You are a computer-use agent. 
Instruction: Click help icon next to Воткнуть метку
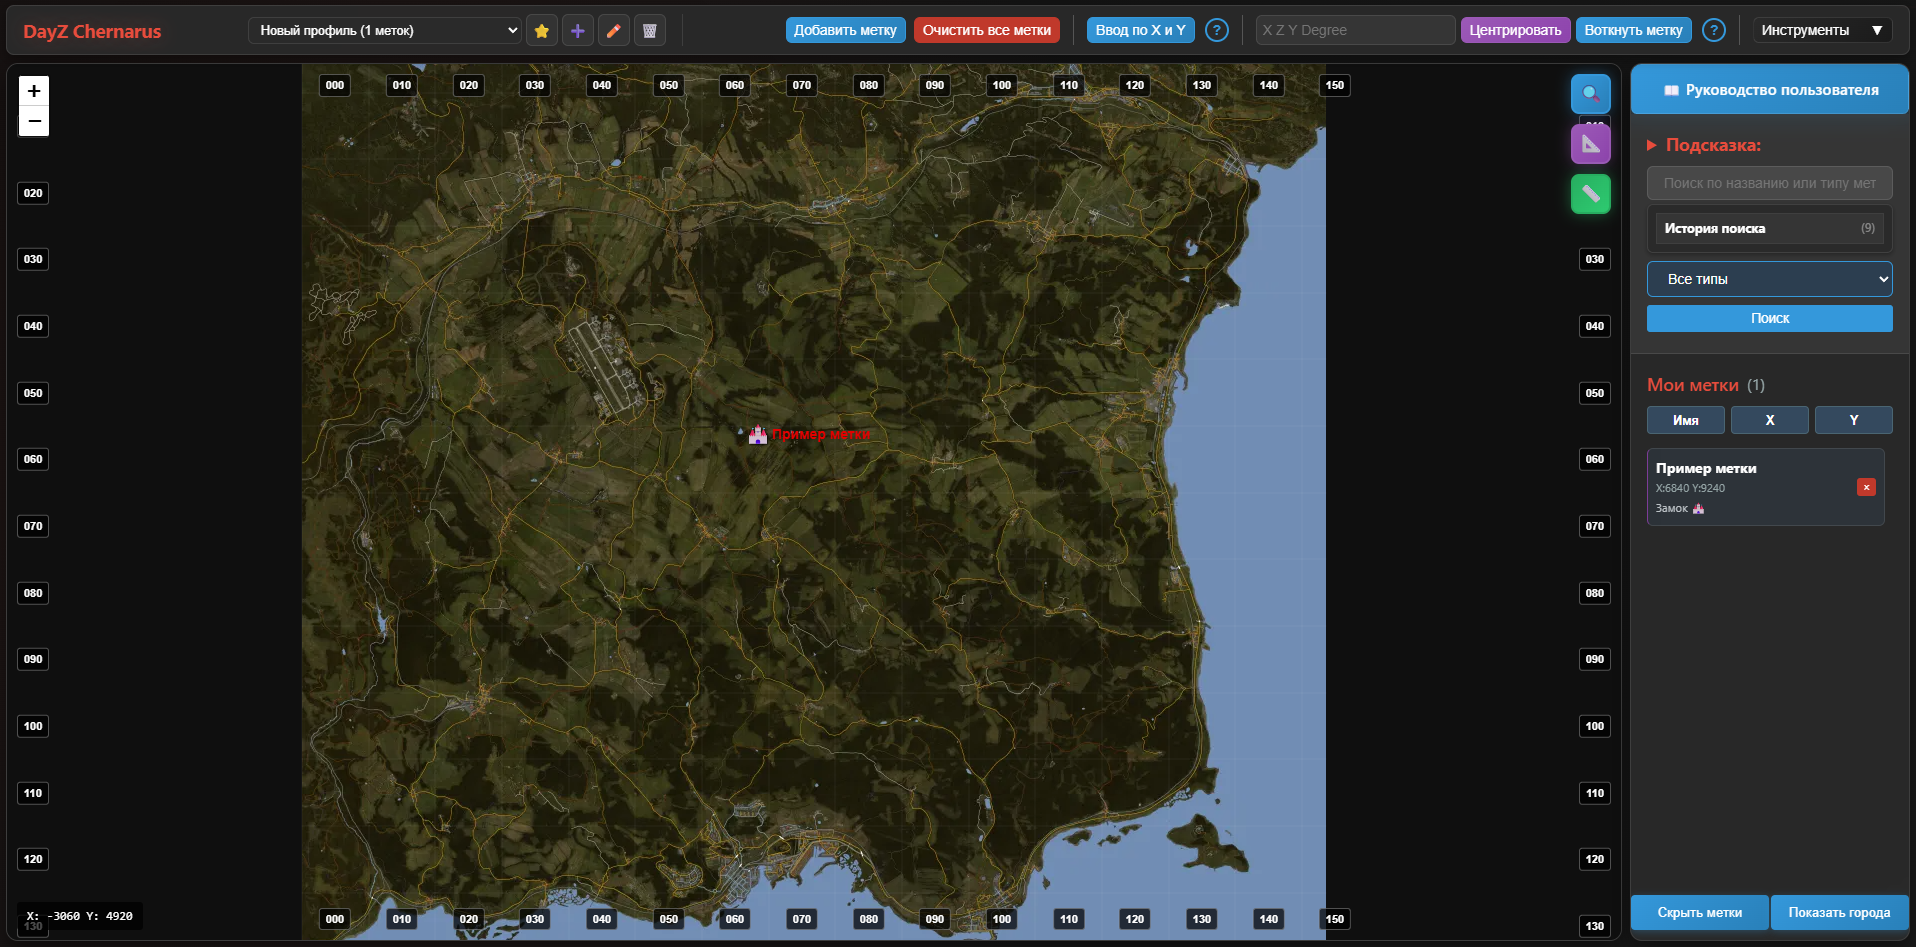pyautogui.click(x=1713, y=30)
